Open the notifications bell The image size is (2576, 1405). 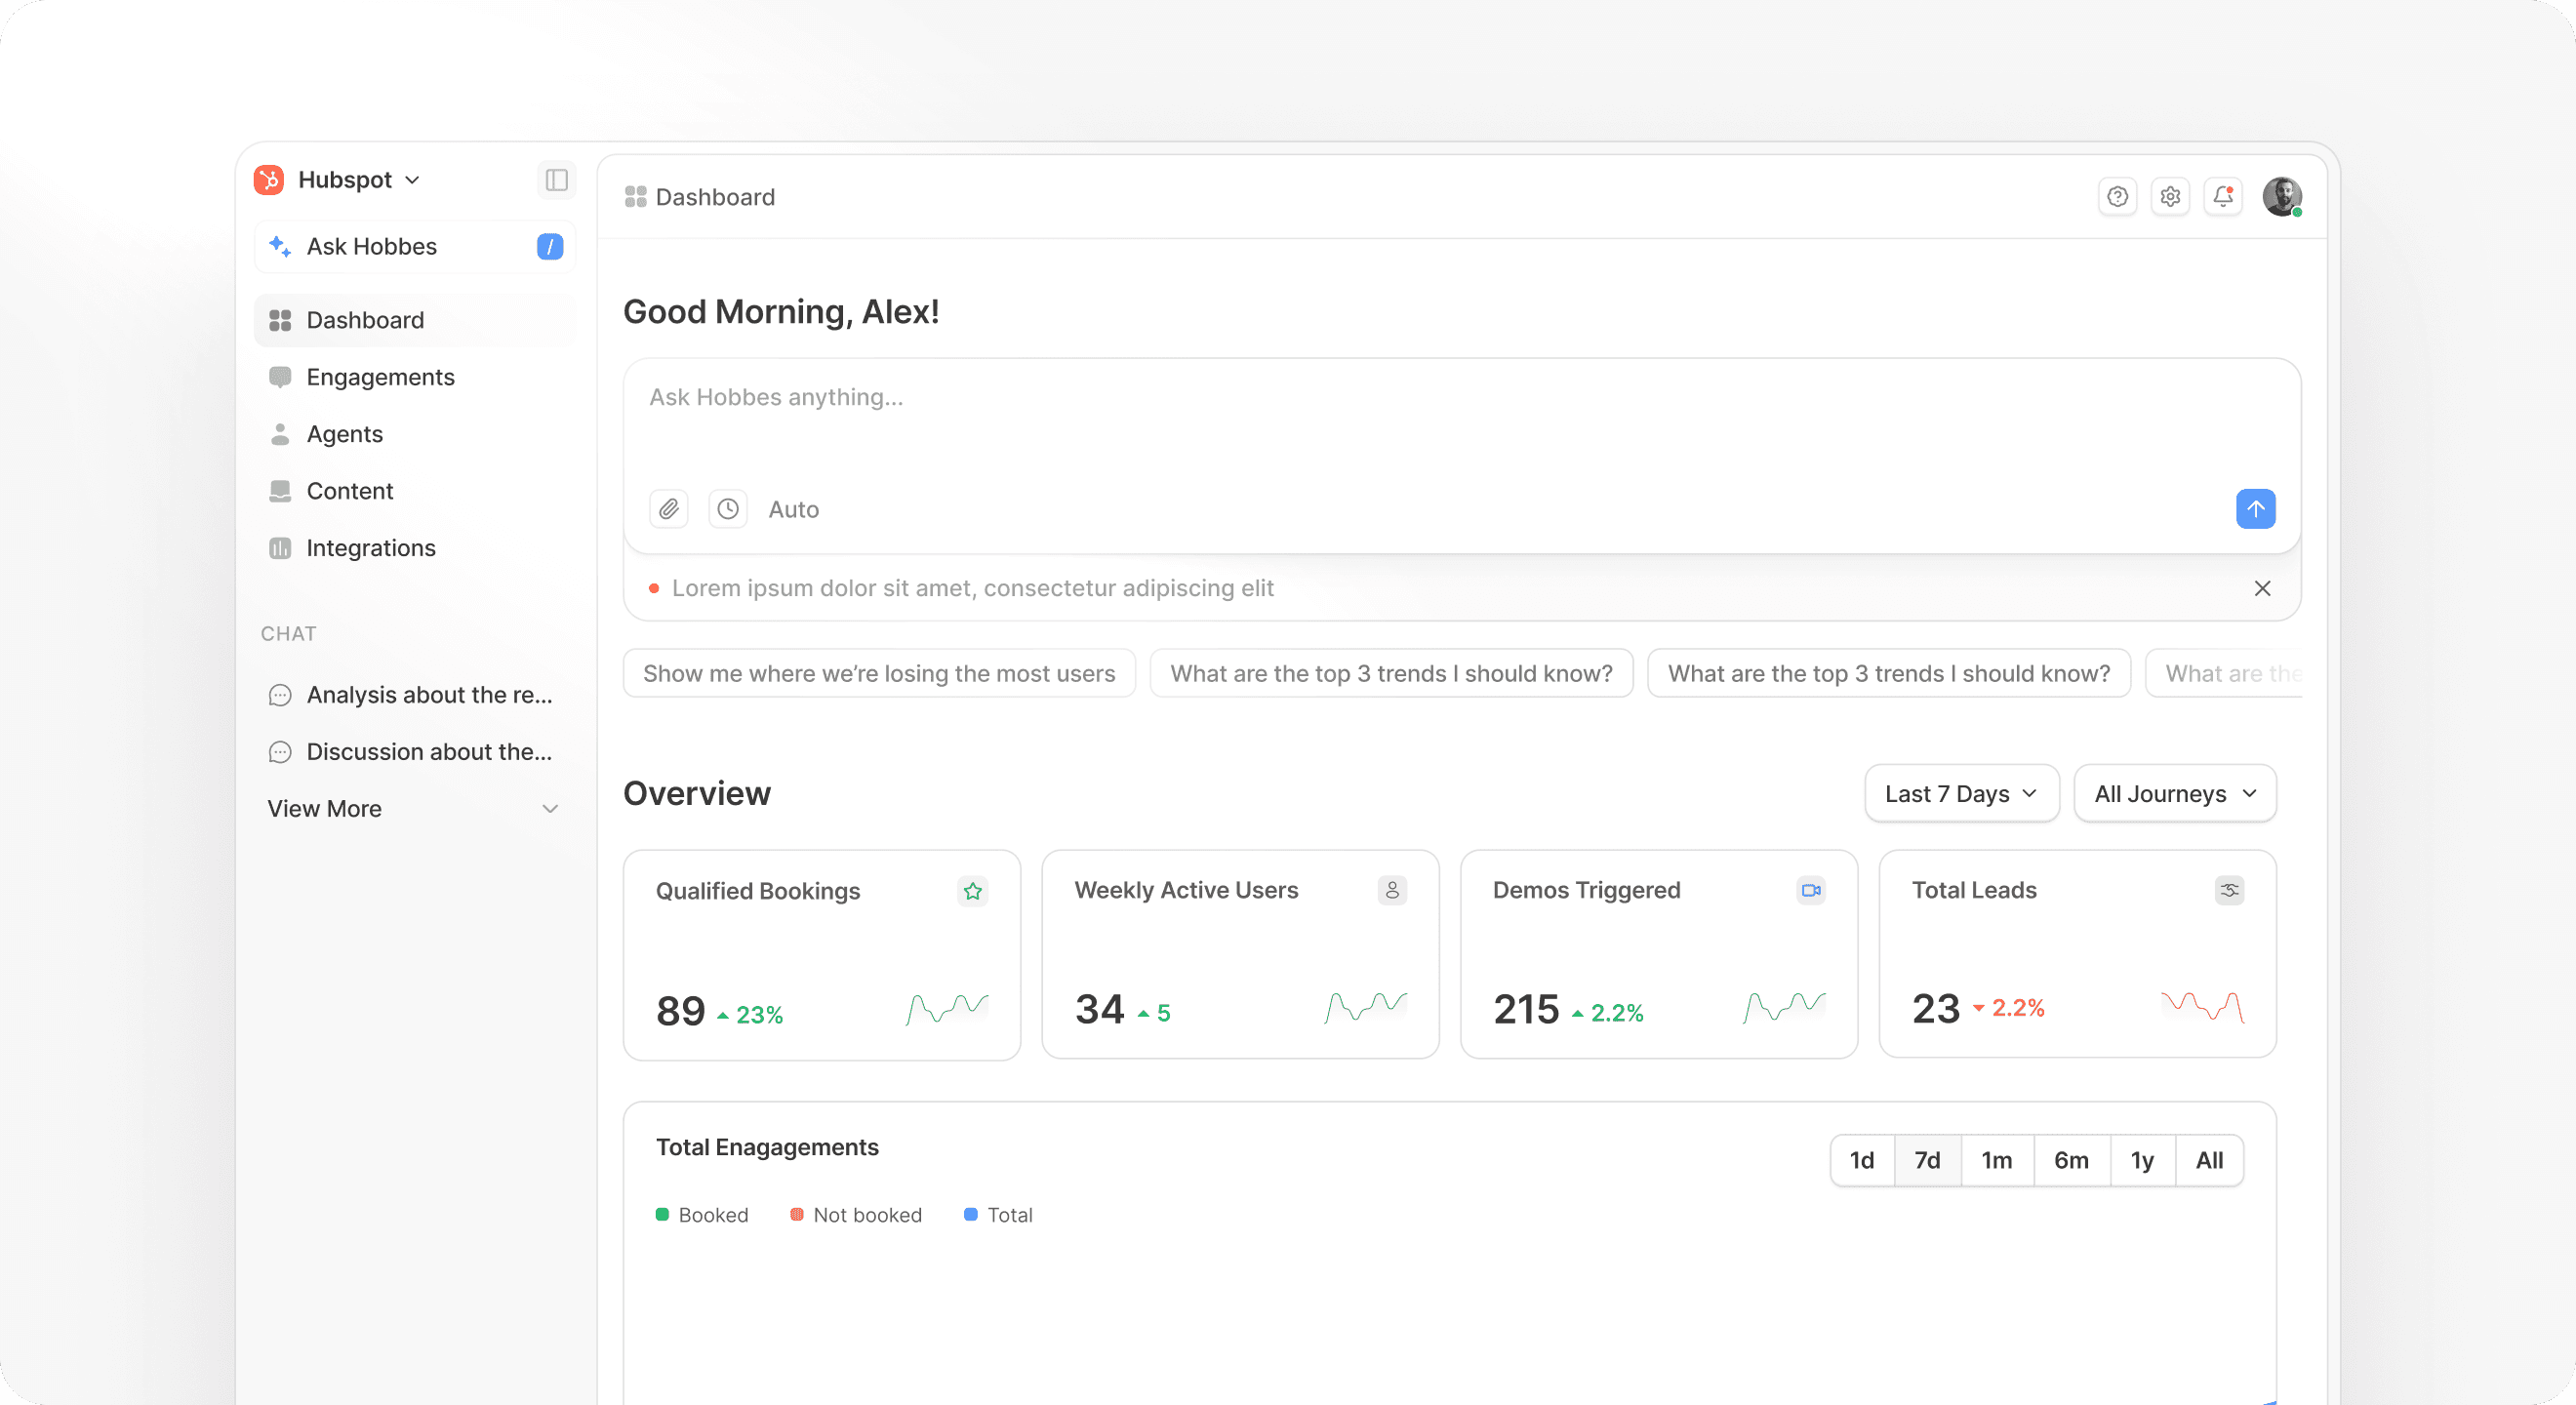(2223, 197)
